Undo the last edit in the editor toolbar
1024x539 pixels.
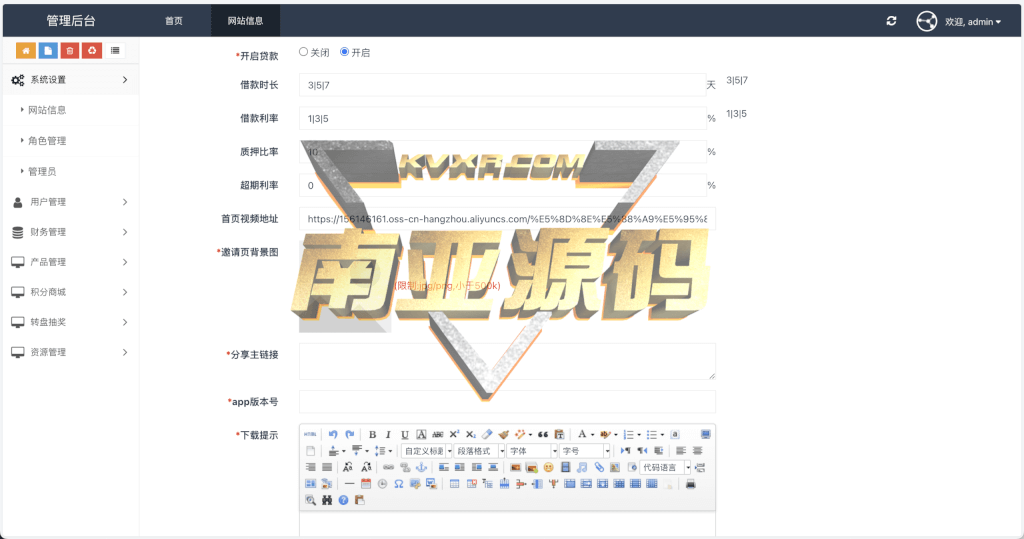tap(333, 434)
